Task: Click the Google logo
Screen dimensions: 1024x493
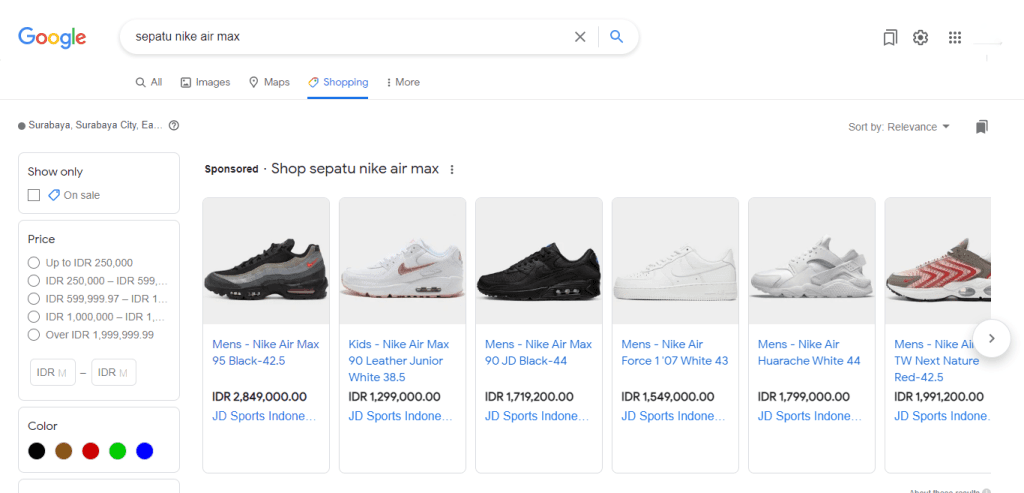Action: coord(52,37)
